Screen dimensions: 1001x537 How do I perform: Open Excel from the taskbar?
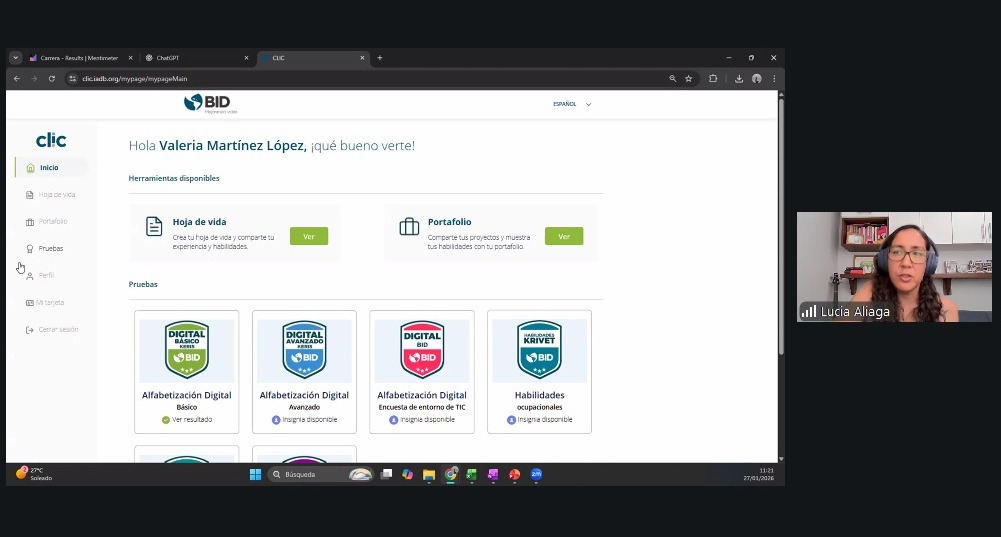coord(472,474)
